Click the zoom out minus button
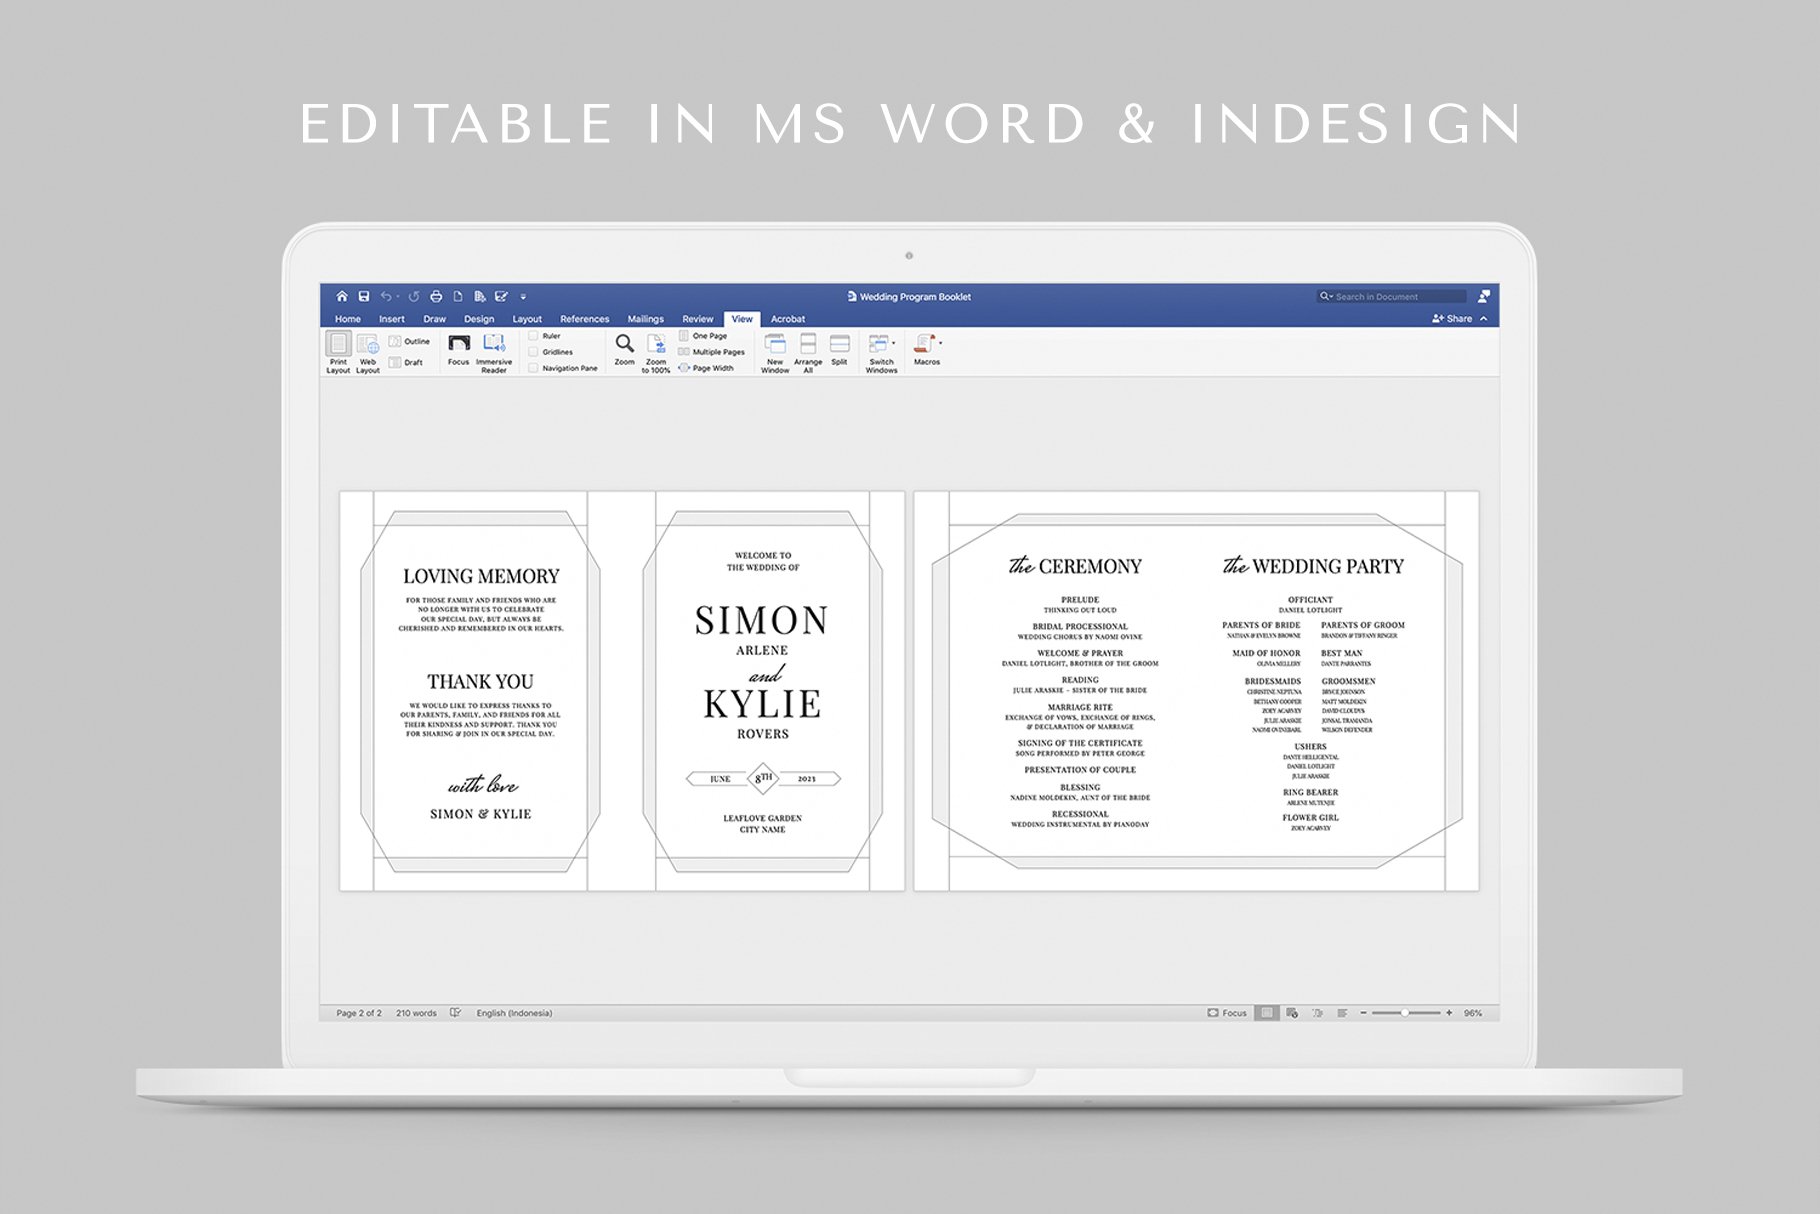1820x1214 pixels. click(1363, 1013)
